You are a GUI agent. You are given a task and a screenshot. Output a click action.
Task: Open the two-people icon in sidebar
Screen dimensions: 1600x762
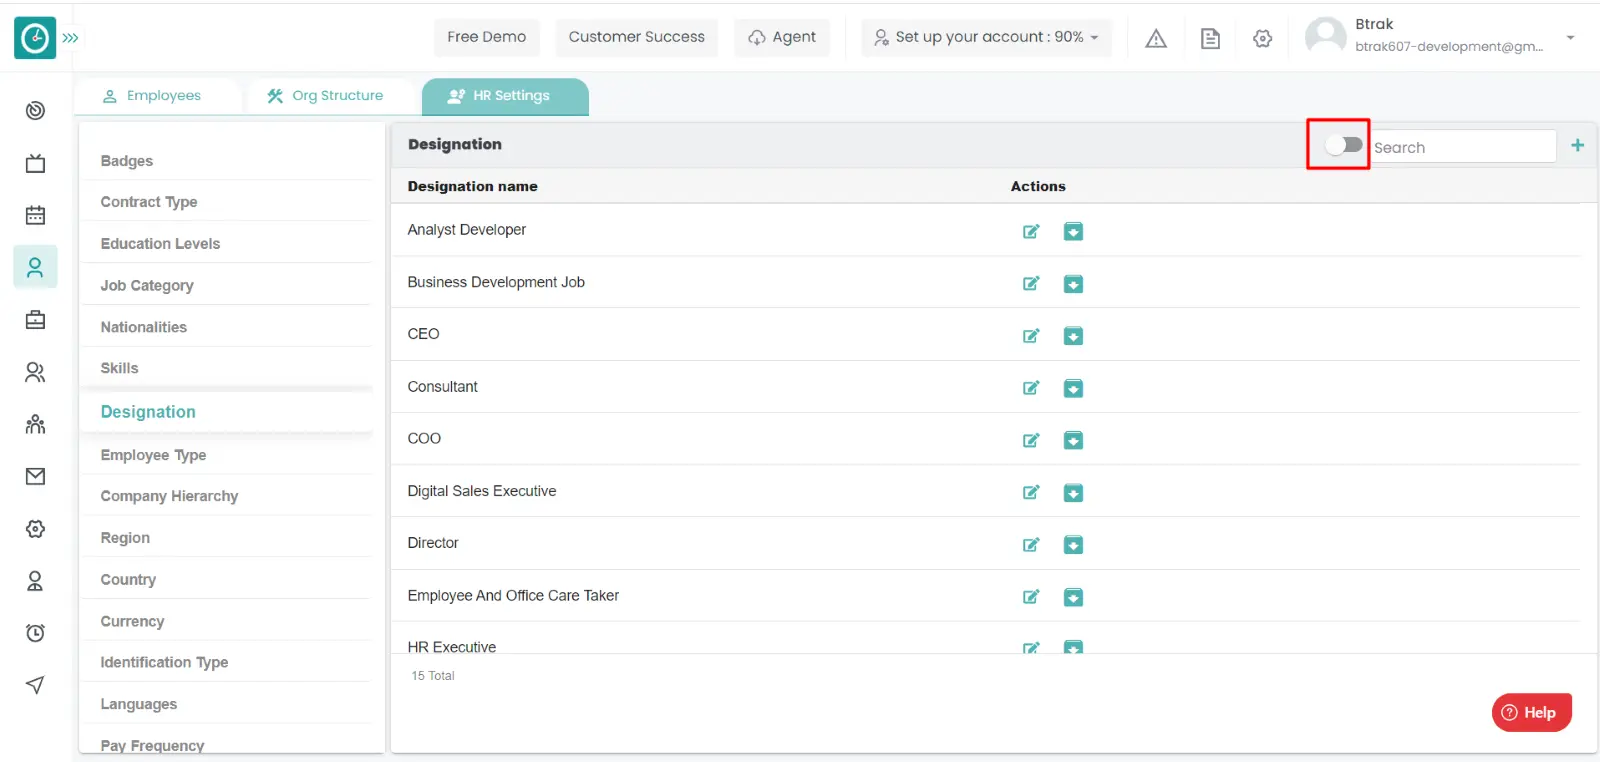[x=35, y=372]
